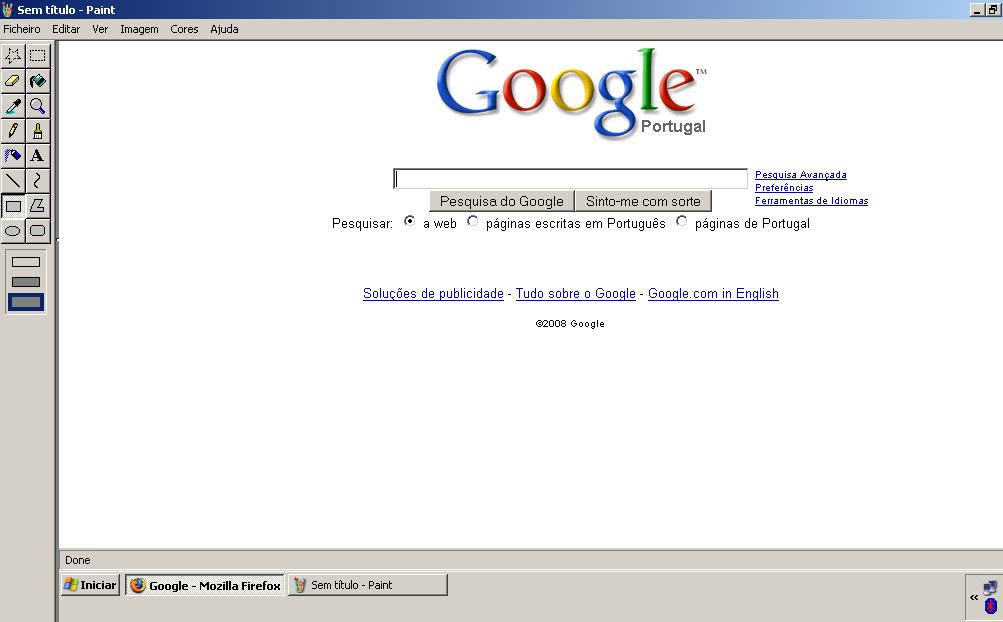Pick the Airbrush spray tool
Viewport: 1003px width, 622px height.
[13, 156]
